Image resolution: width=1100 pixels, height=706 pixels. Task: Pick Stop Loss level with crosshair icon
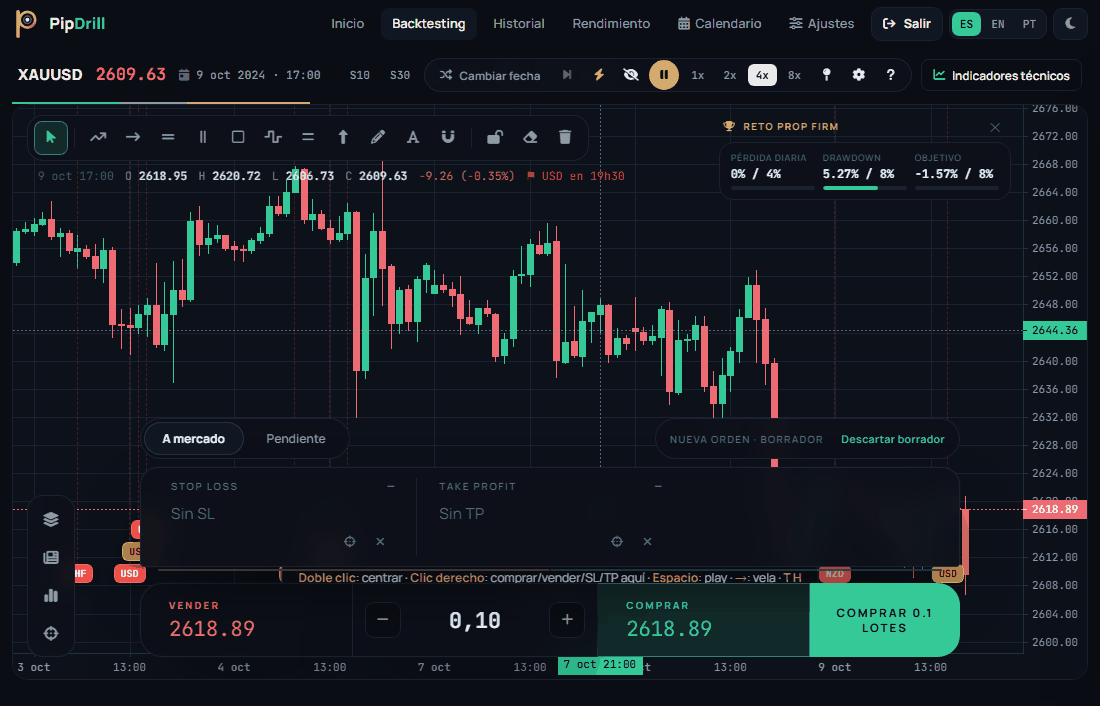coord(349,541)
